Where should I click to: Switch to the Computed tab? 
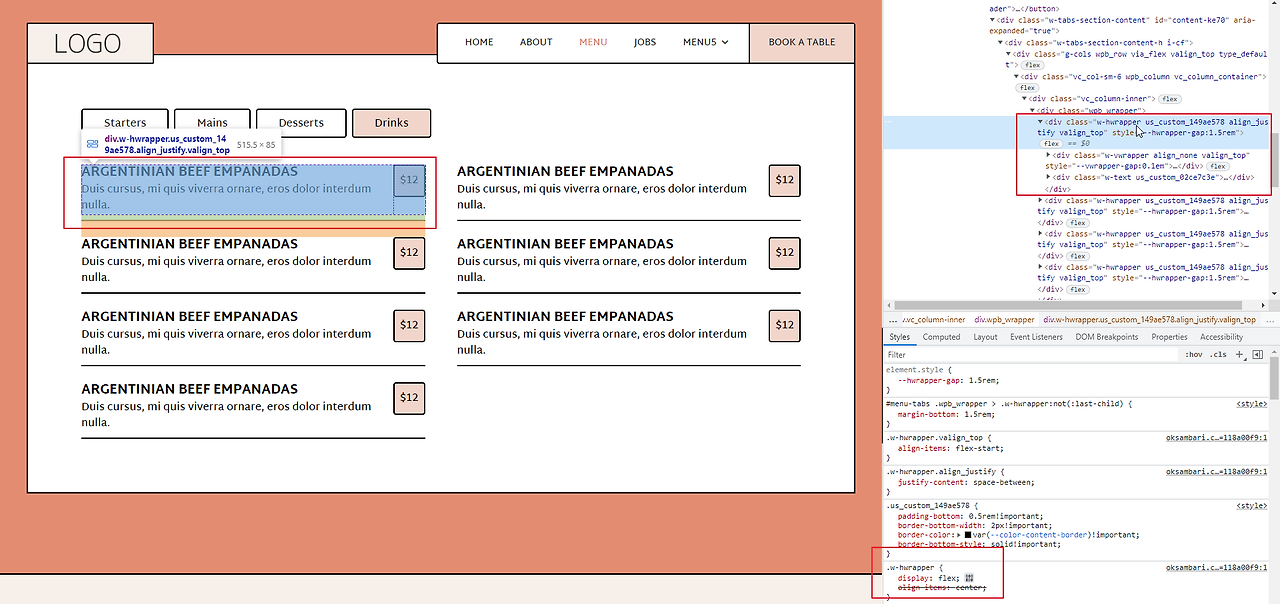(941, 337)
